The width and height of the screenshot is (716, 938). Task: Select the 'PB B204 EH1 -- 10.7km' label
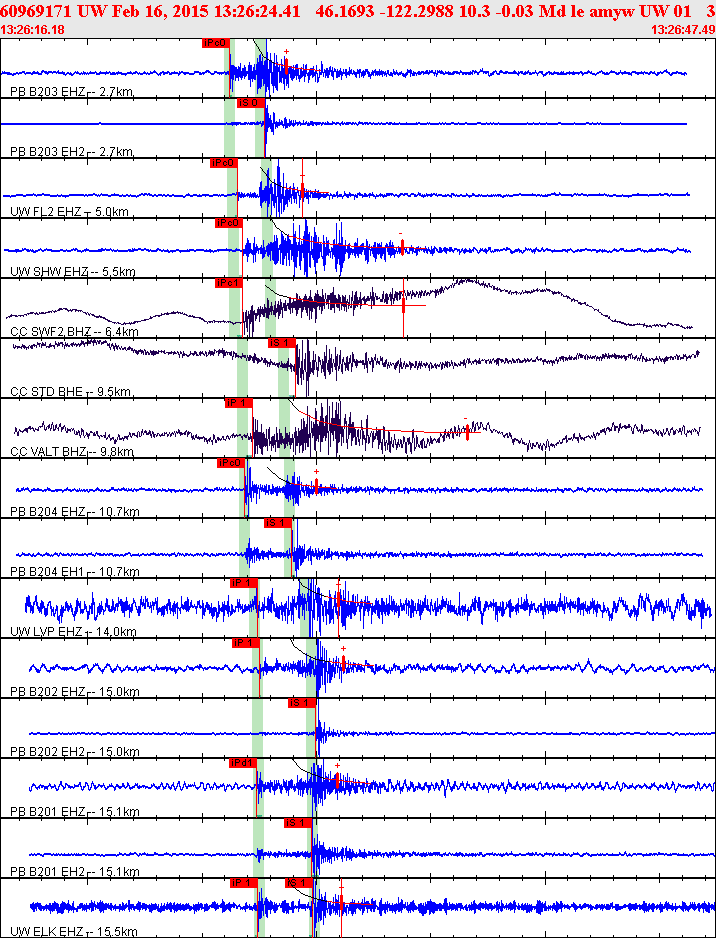(75, 572)
